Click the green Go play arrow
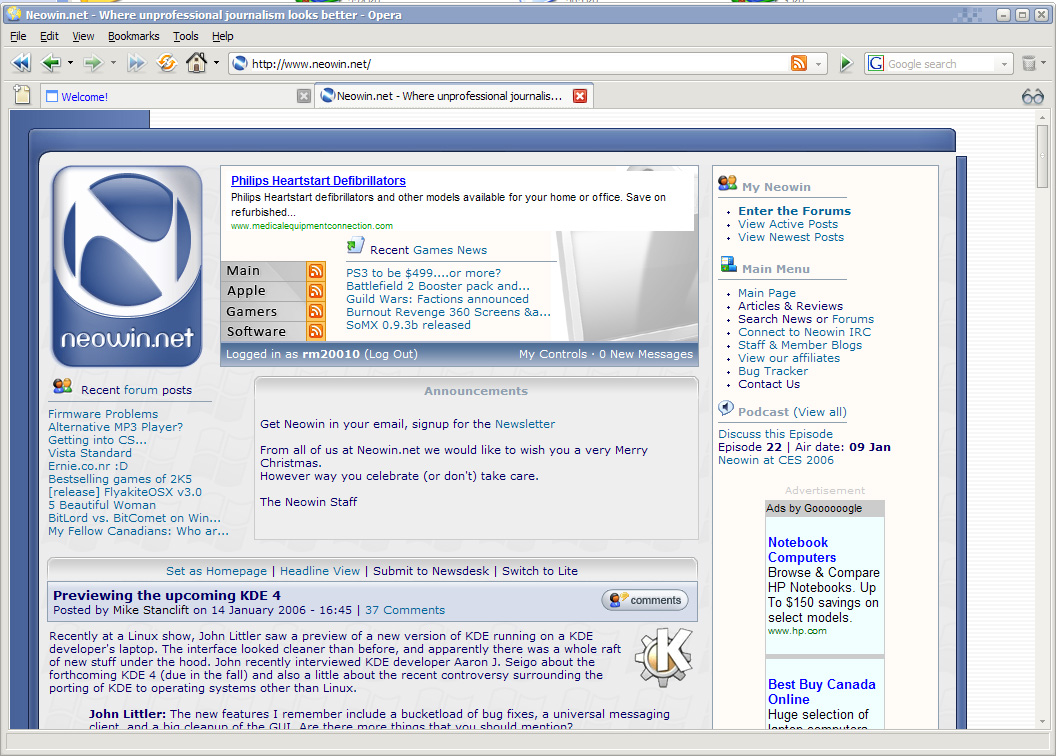The image size is (1056, 756). click(846, 64)
